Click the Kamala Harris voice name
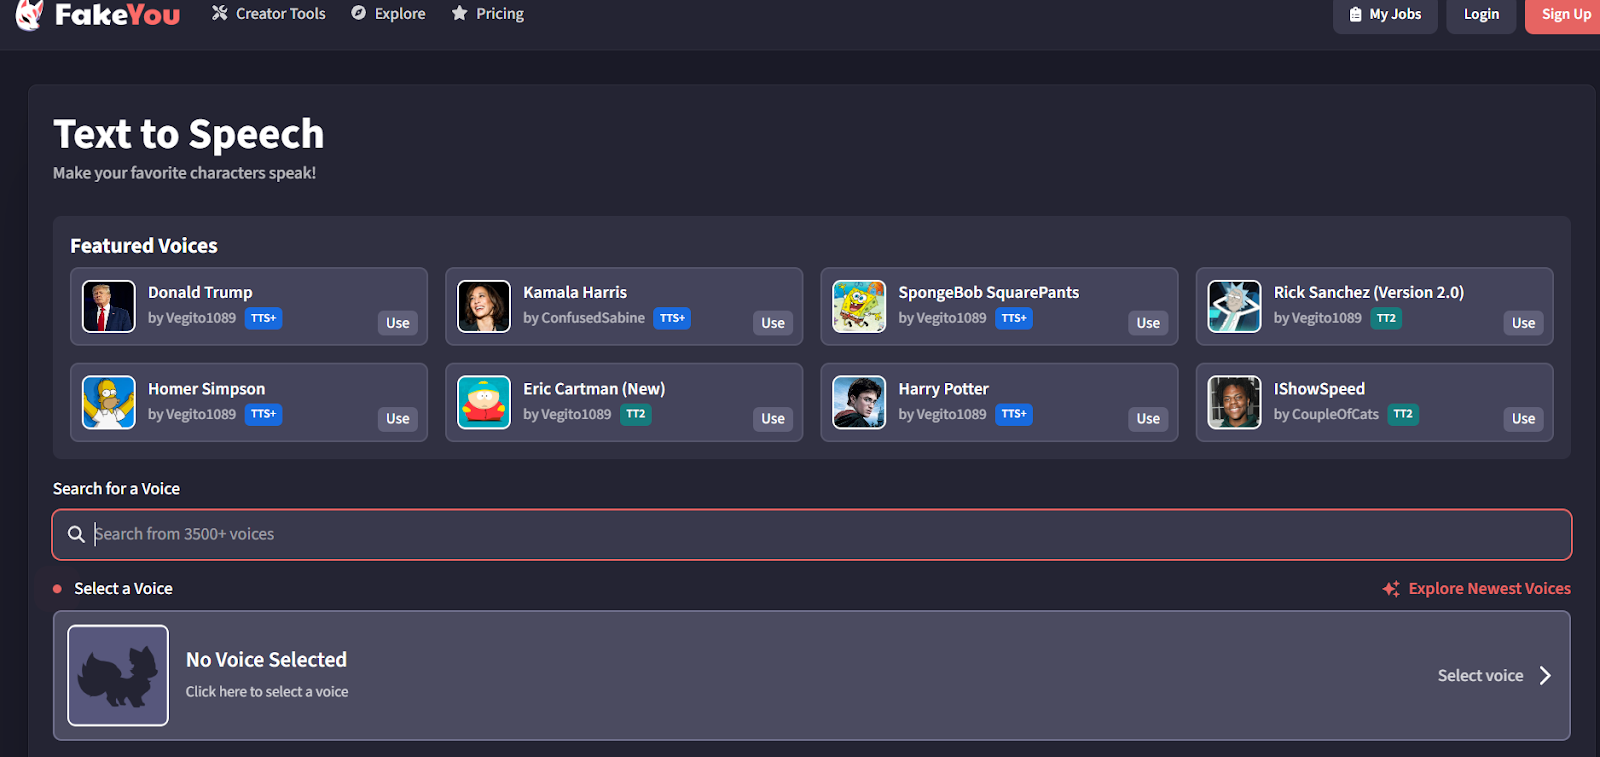Viewport: 1600px width, 757px height. 575,293
